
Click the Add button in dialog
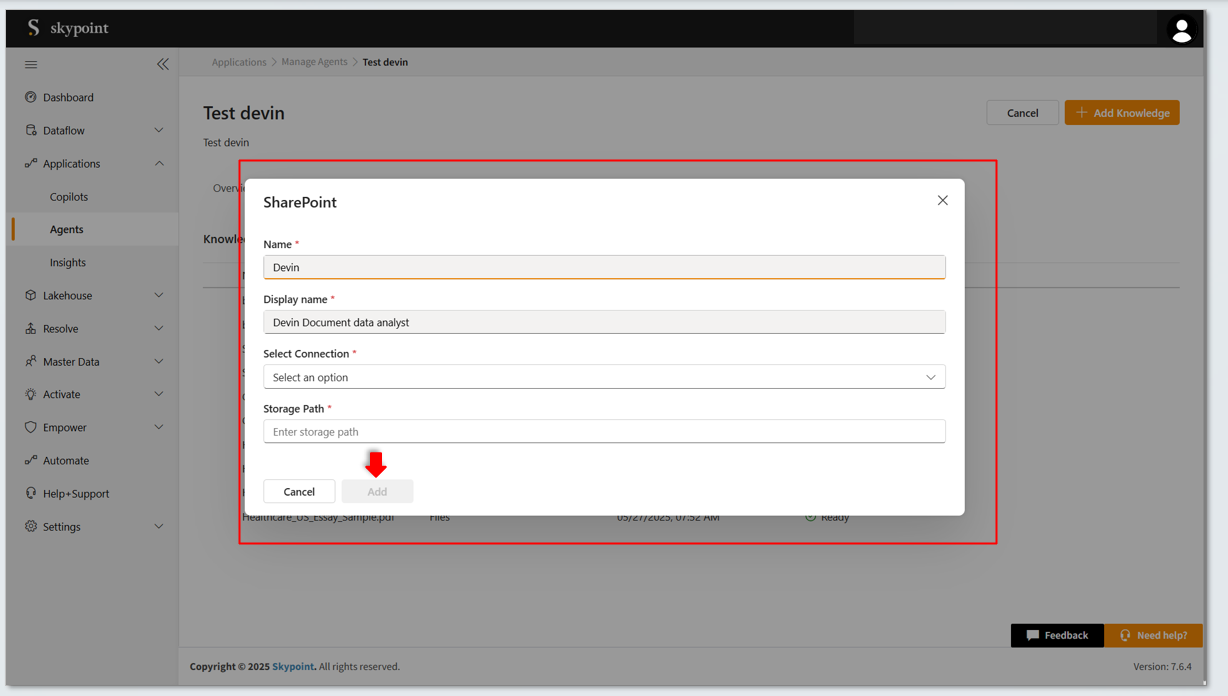pyautogui.click(x=377, y=491)
